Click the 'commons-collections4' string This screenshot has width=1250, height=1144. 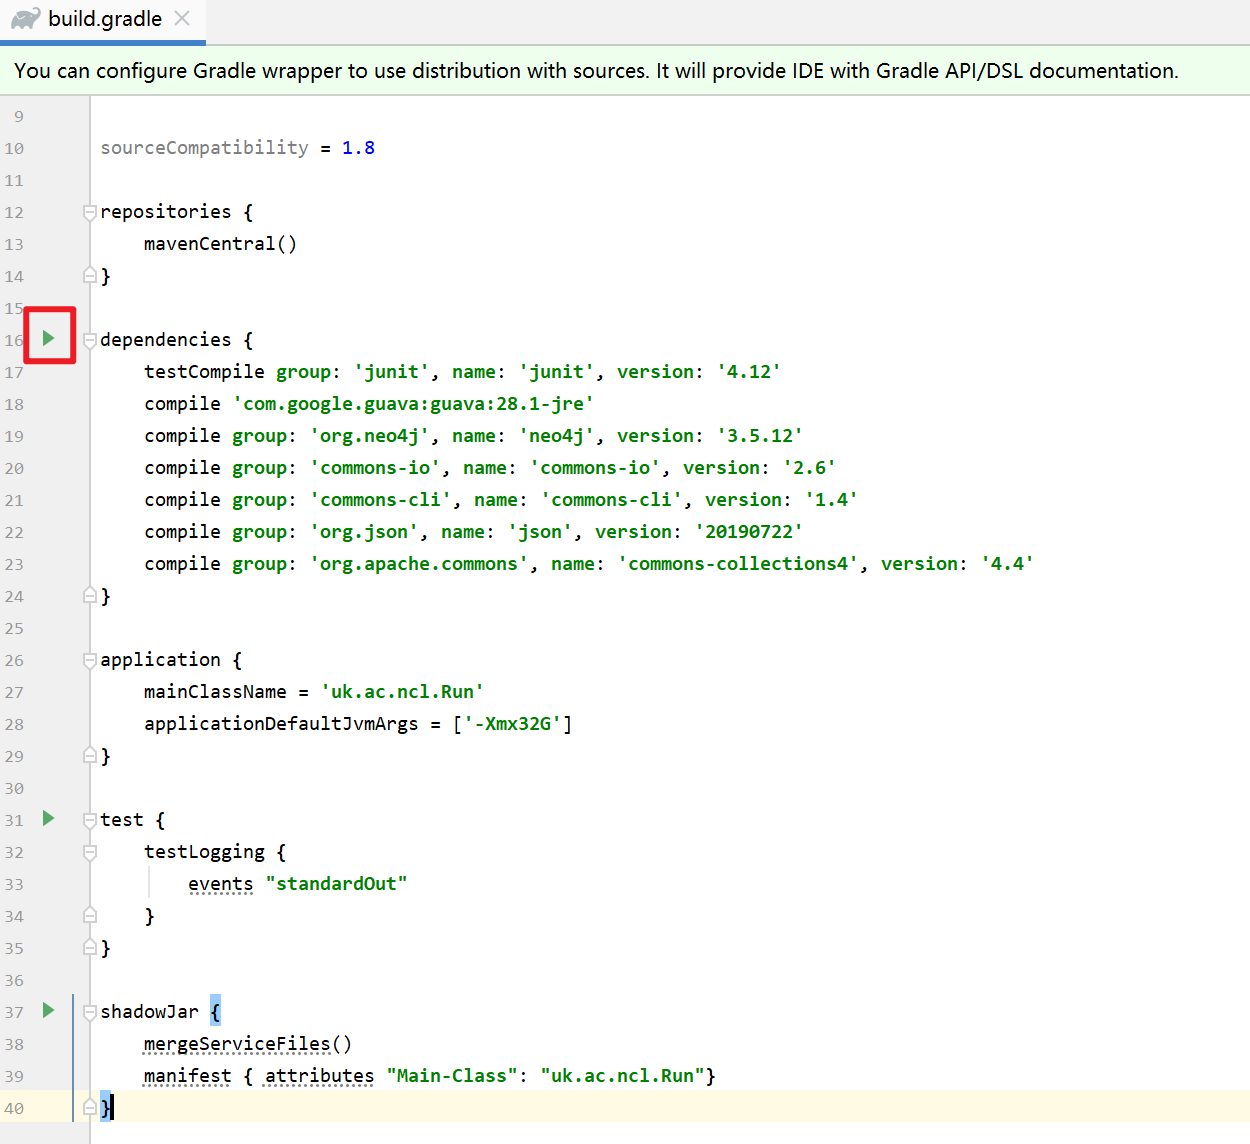(738, 564)
